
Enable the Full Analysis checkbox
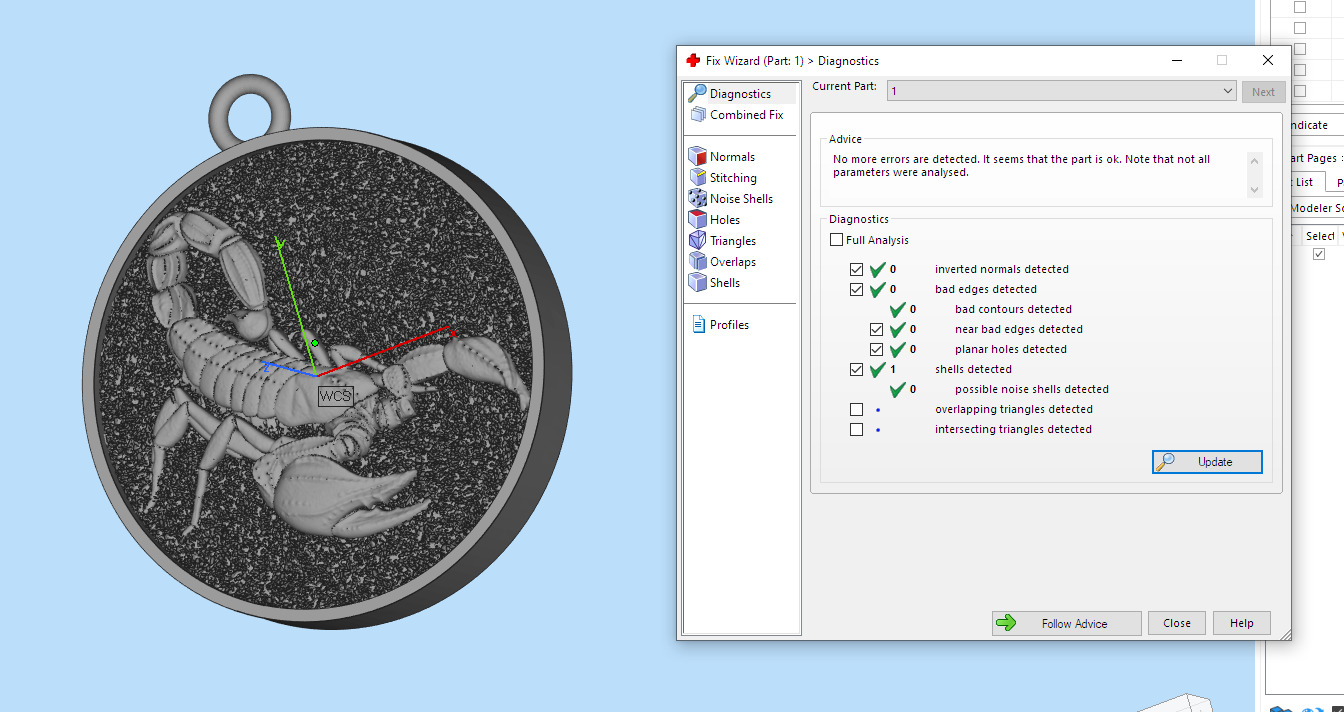(837, 240)
